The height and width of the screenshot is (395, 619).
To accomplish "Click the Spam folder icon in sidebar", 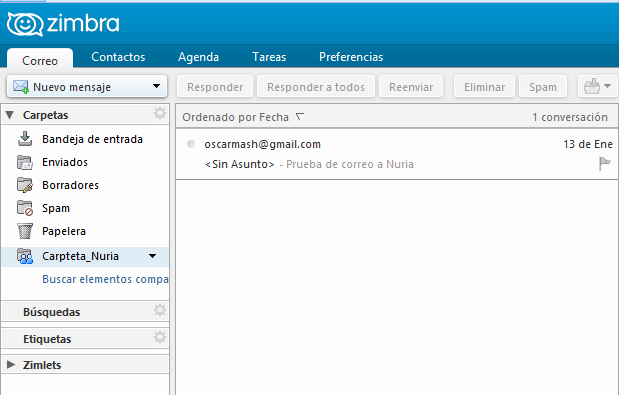I will [x=25, y=208].
